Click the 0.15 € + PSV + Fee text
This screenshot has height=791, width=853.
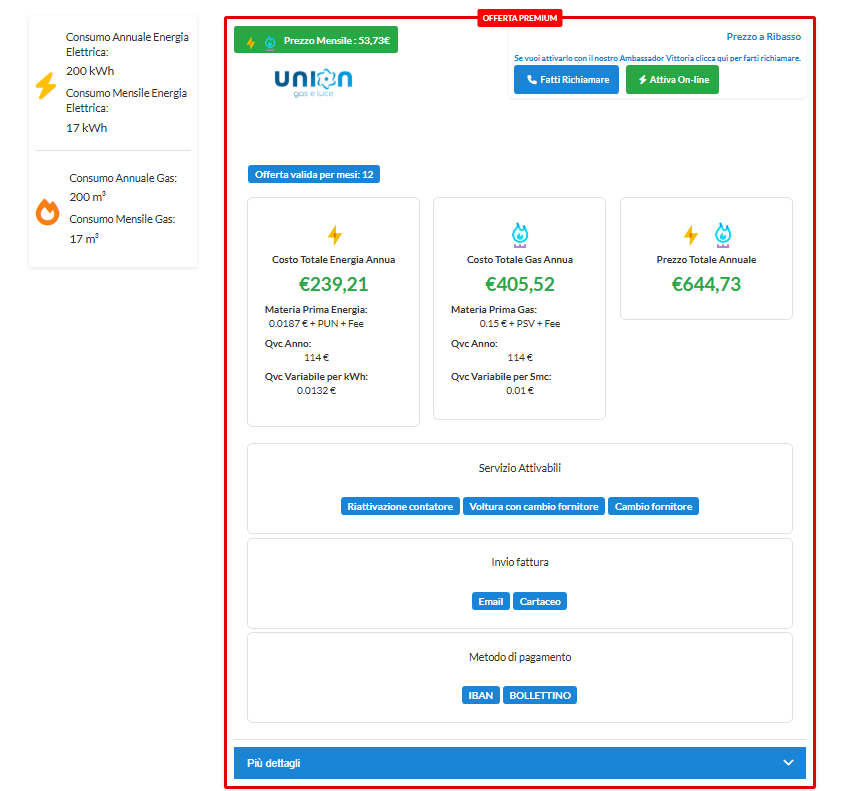(520, 324)
